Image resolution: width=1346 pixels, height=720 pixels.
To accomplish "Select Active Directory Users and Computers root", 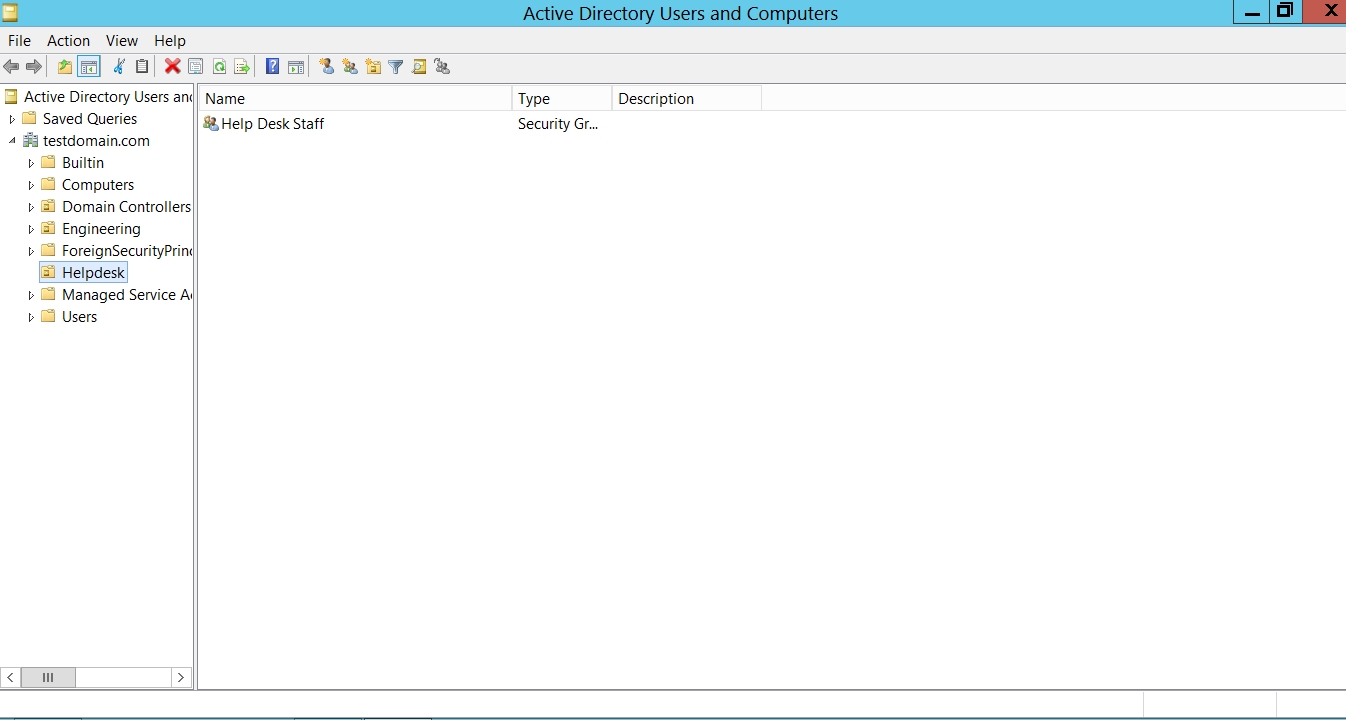I will (x=107, y=97).
